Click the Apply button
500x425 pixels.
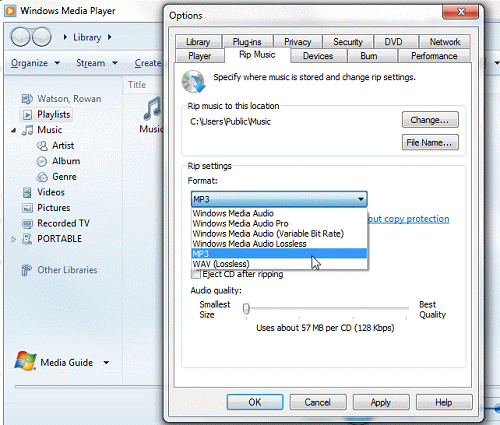click(381, 402)
